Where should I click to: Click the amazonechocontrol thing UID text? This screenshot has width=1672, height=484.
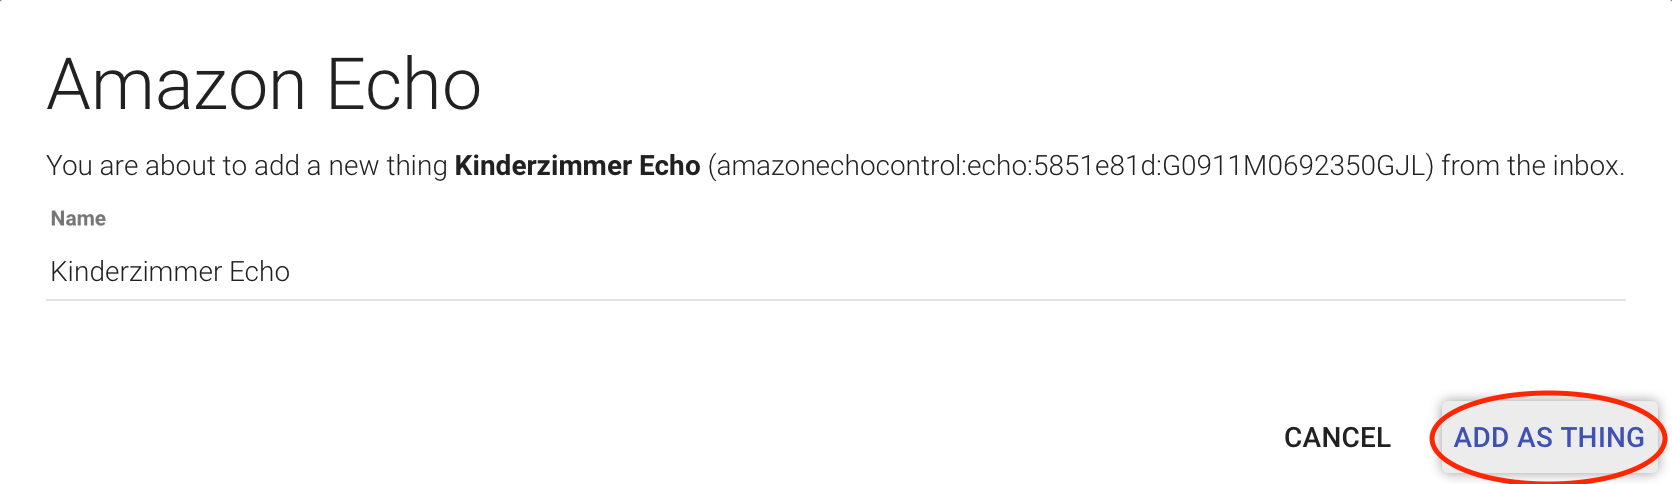pos(1070,166)
